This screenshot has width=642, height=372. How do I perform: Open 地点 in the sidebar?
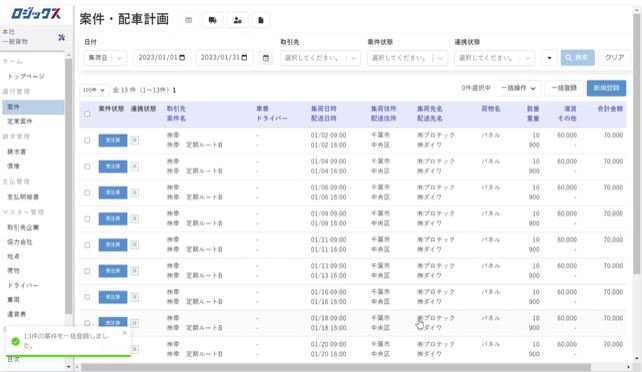(x=13, y=256)
